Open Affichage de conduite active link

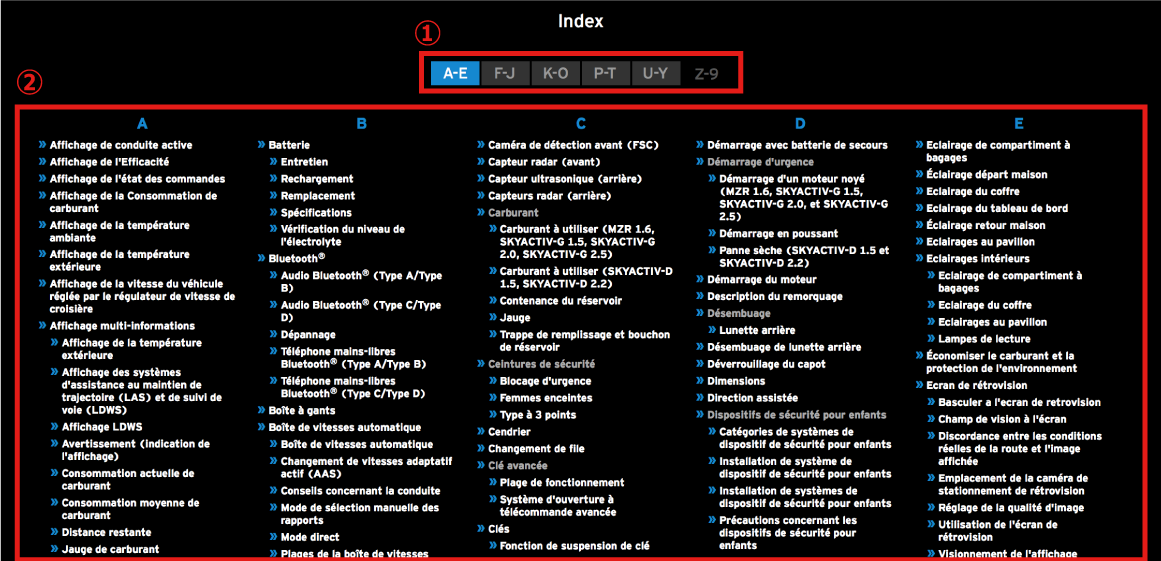click(121, 145)
